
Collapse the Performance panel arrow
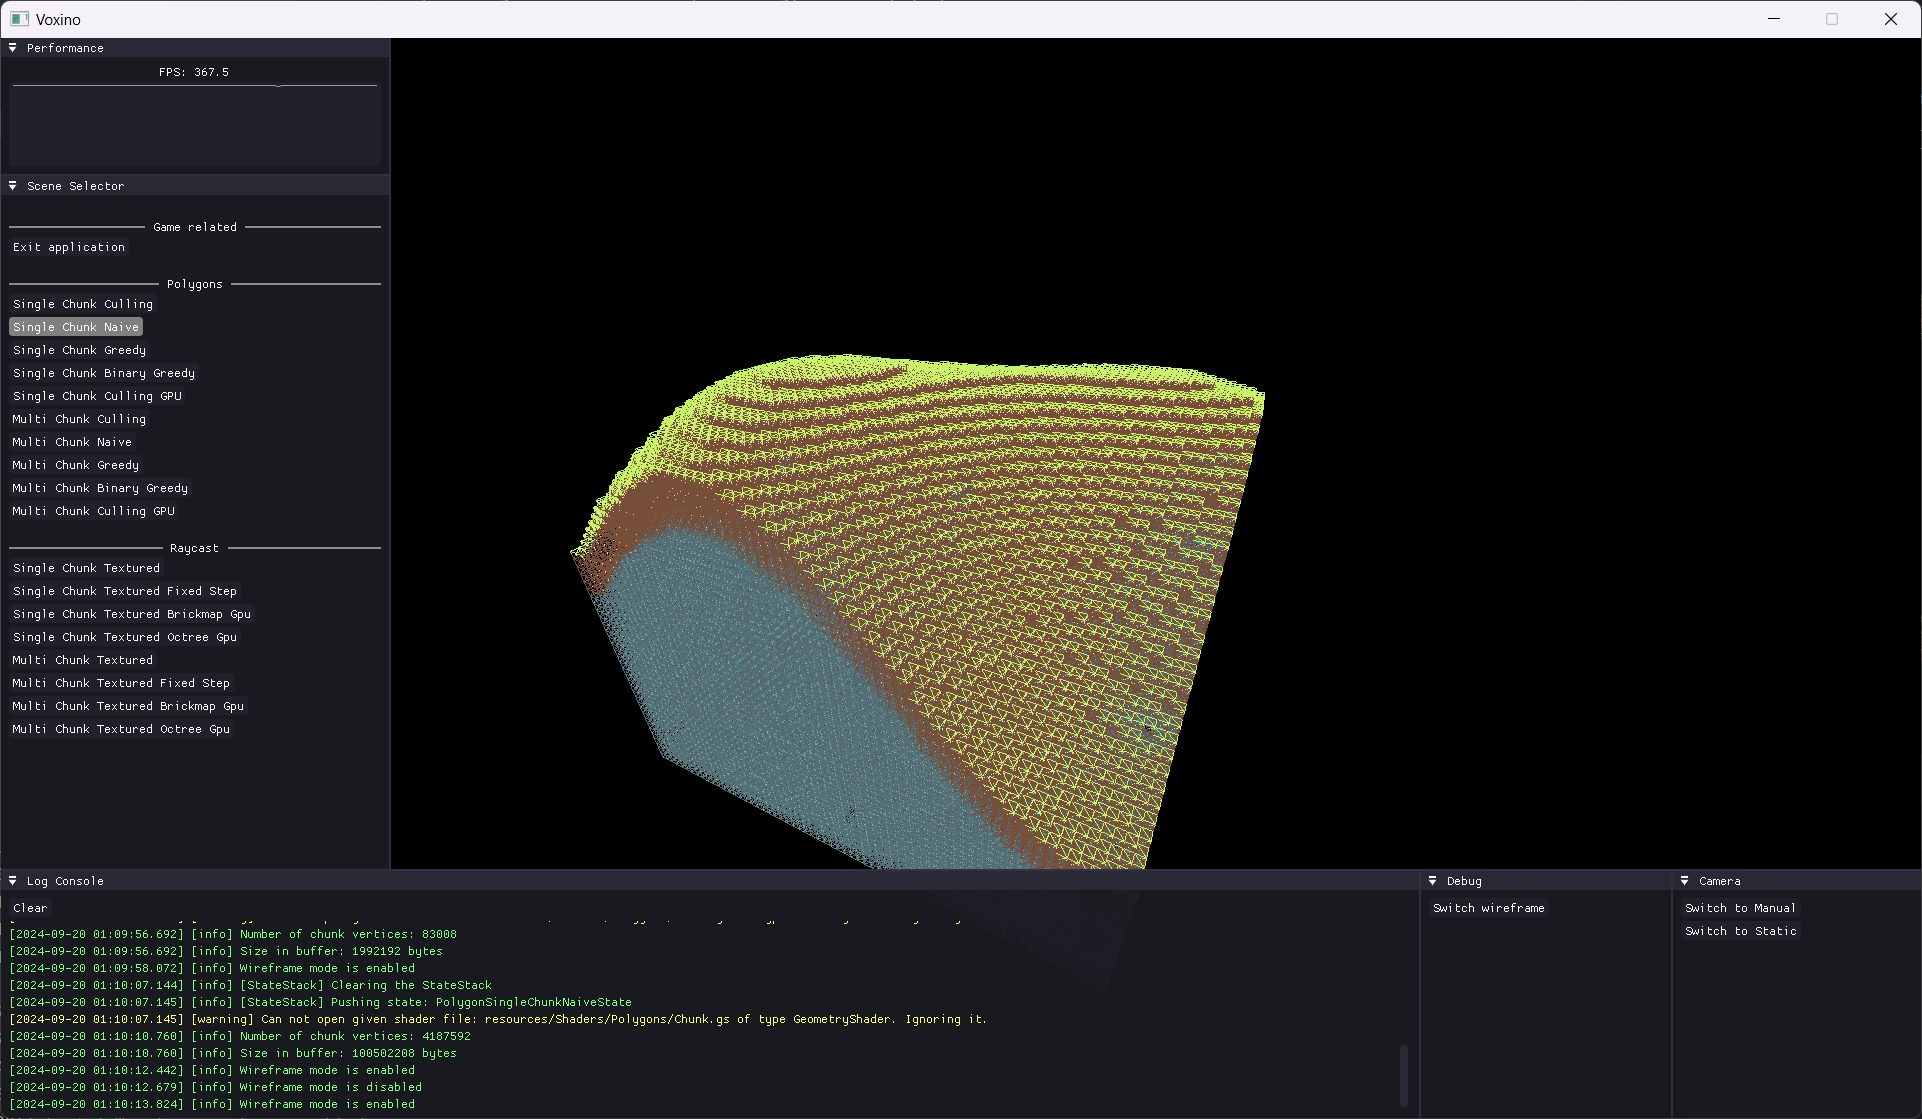pyautogui.click(x=13, y=48)
